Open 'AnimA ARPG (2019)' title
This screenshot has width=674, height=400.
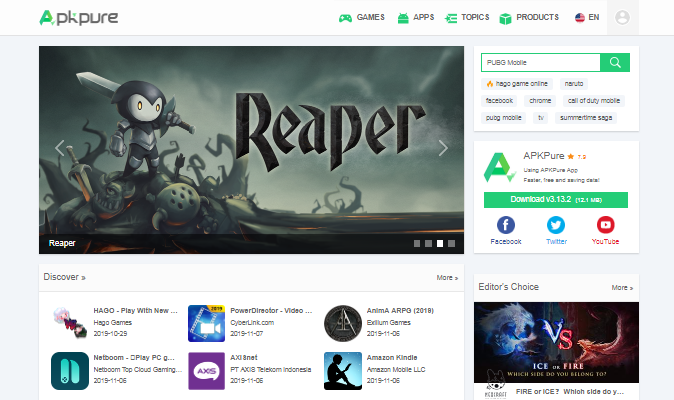[400, 311]
